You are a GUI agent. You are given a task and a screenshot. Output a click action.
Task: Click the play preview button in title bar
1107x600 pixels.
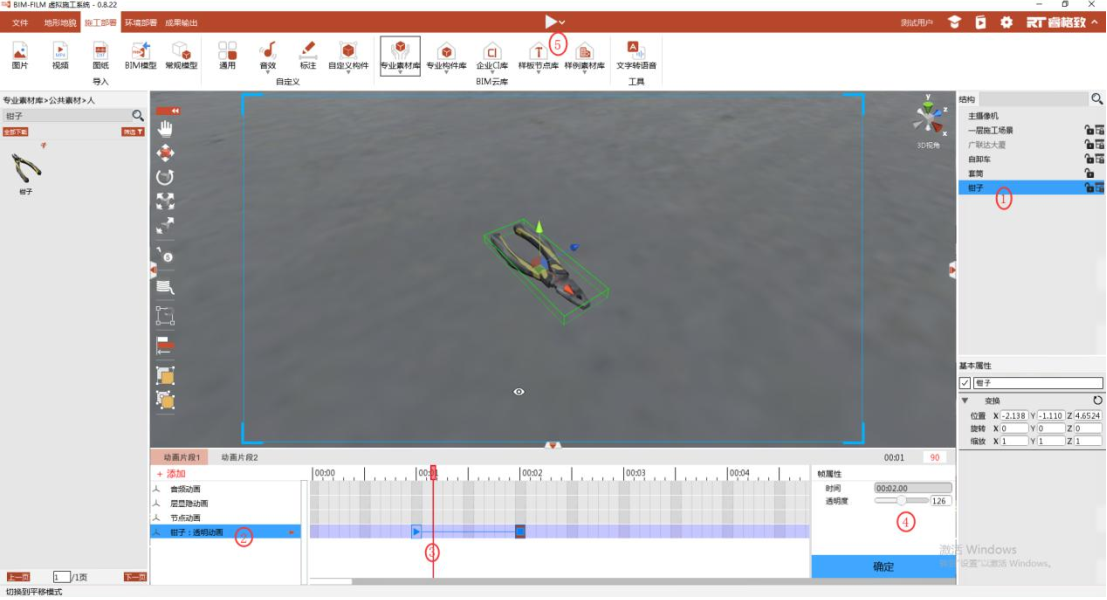(551, 22)
